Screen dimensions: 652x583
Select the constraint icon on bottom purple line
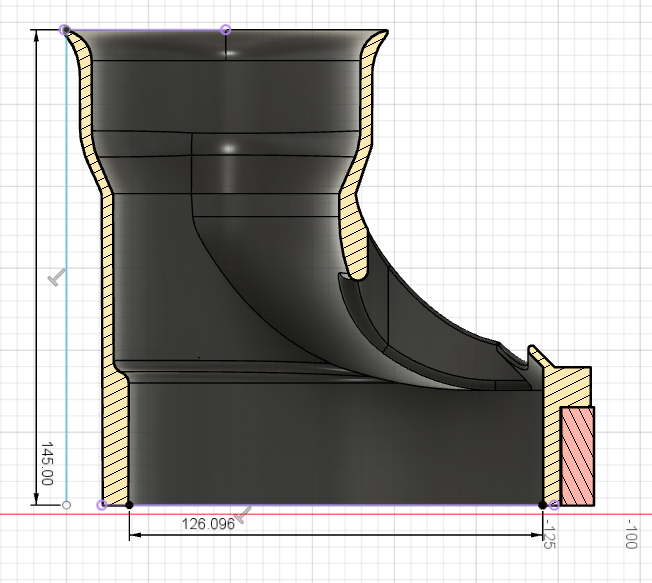click(x=243, y=514)
